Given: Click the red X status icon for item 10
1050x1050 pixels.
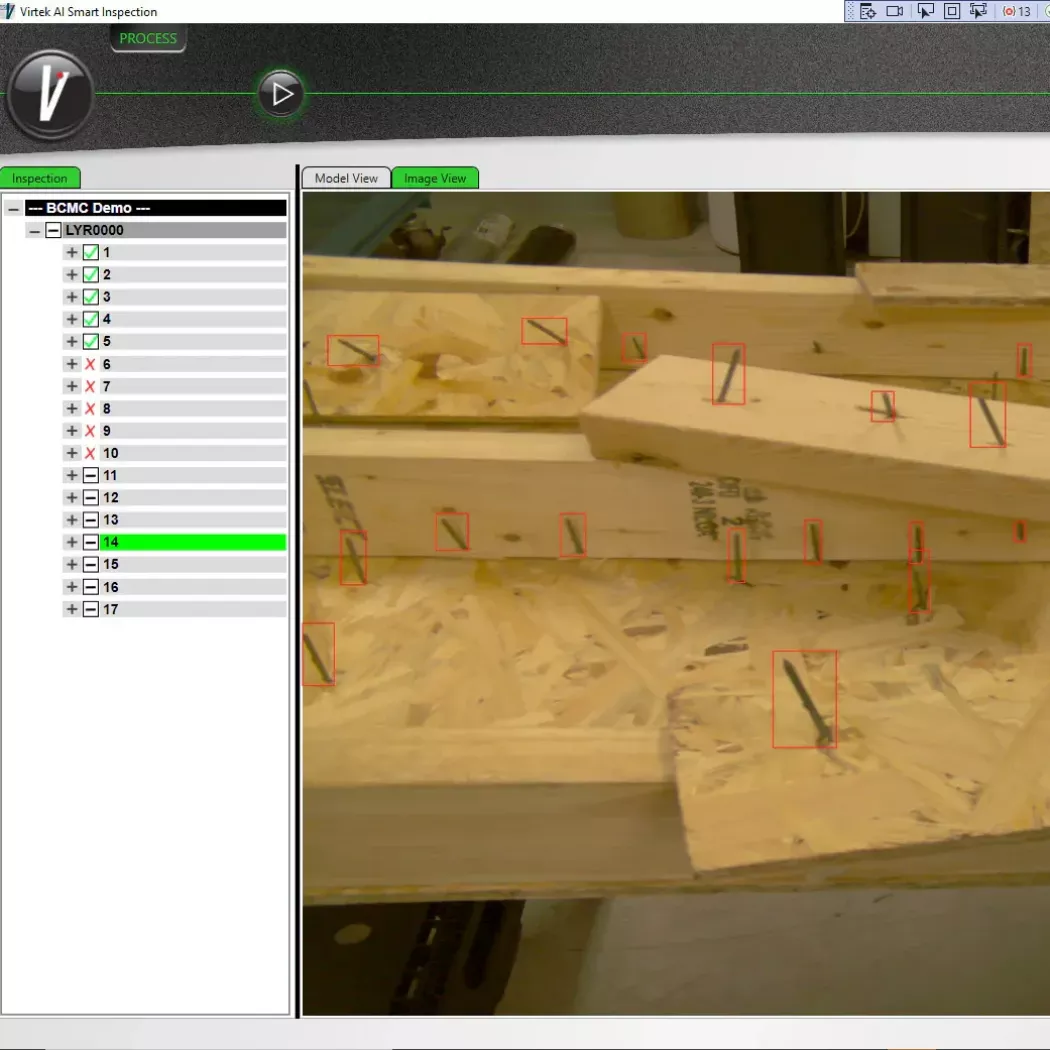Looking at the screenshot, I should [x=90, y=453].
